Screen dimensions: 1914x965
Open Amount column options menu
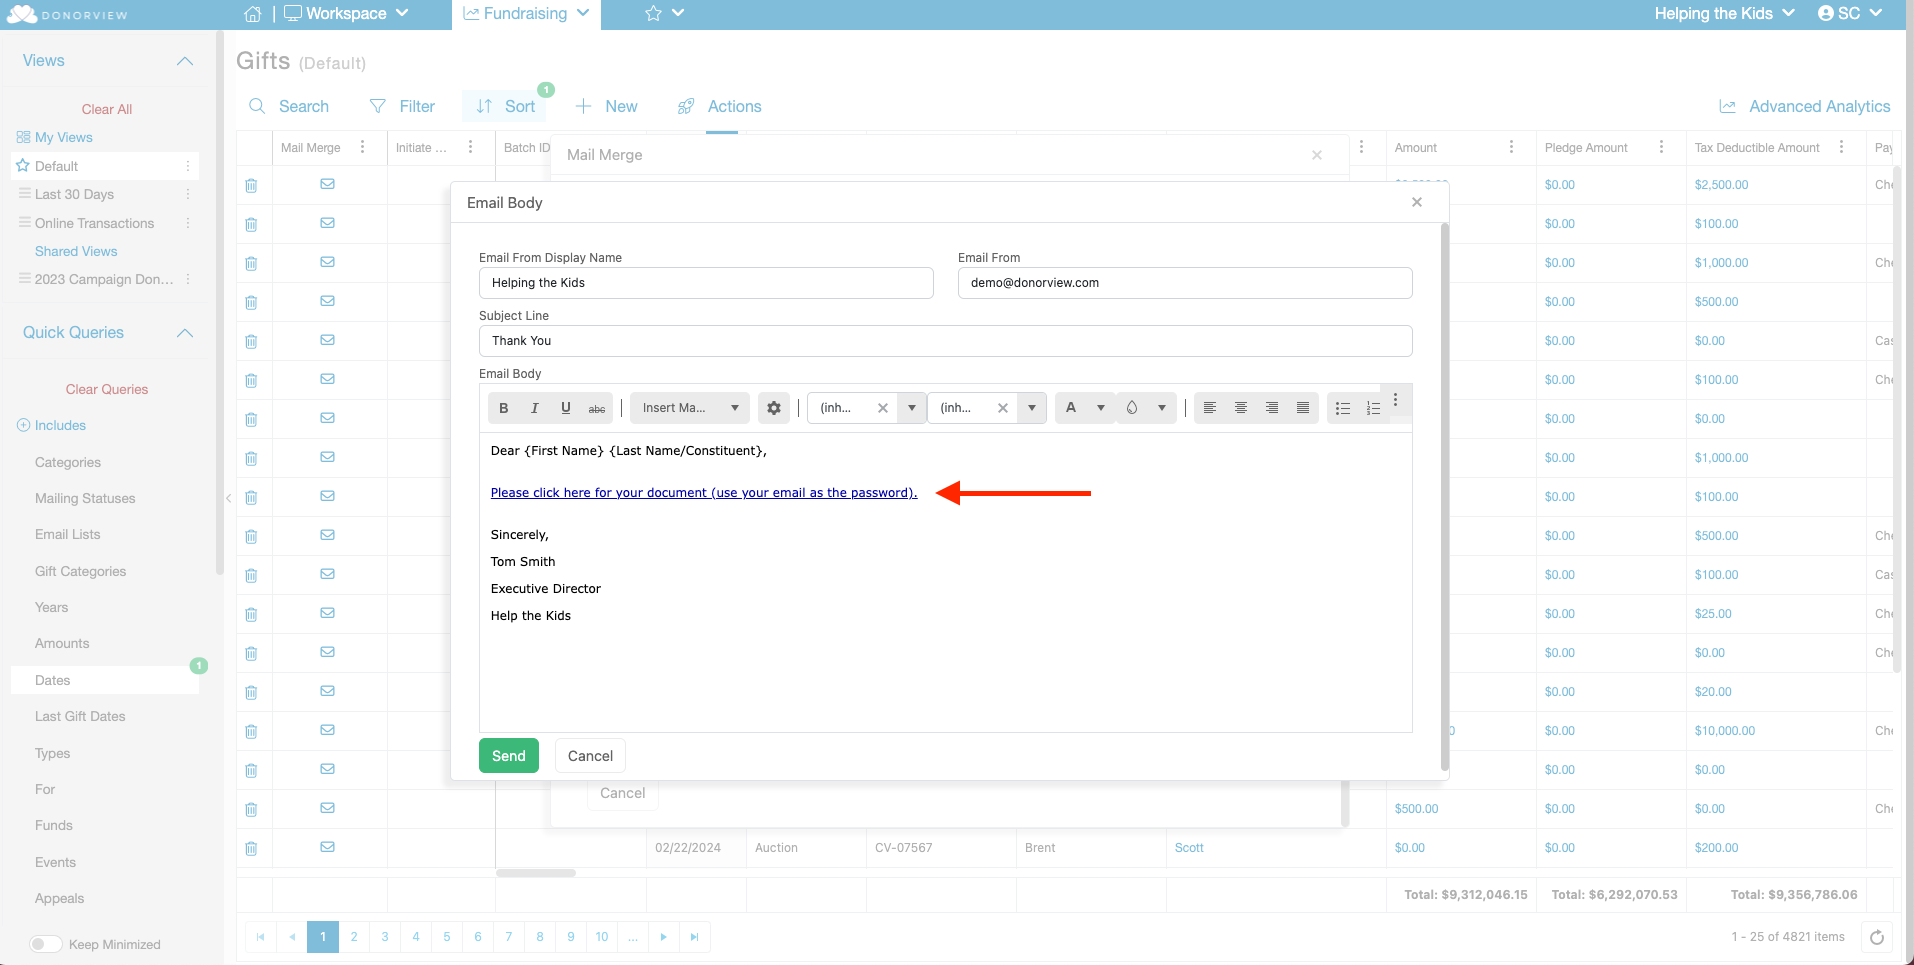pos(1511,147)
